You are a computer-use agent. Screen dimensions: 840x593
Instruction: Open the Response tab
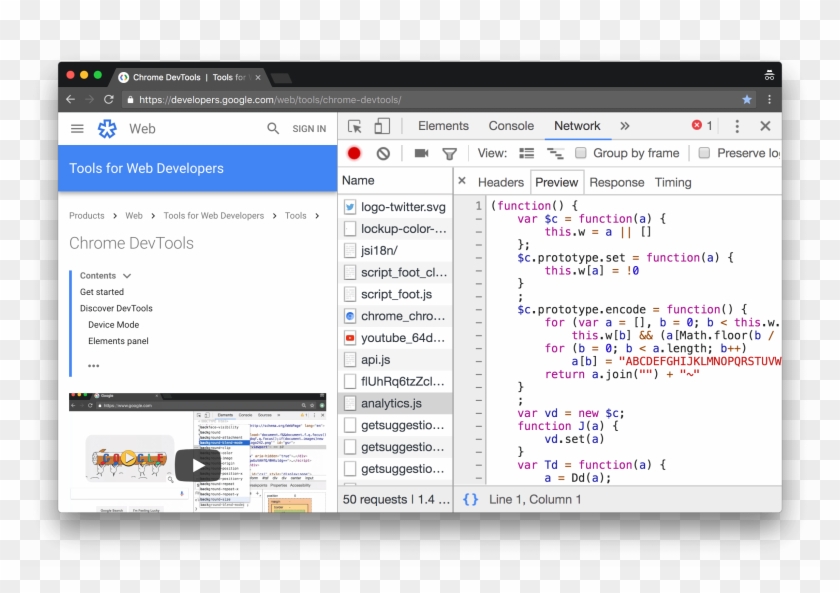pyautogui.click(x=616, y=182)
